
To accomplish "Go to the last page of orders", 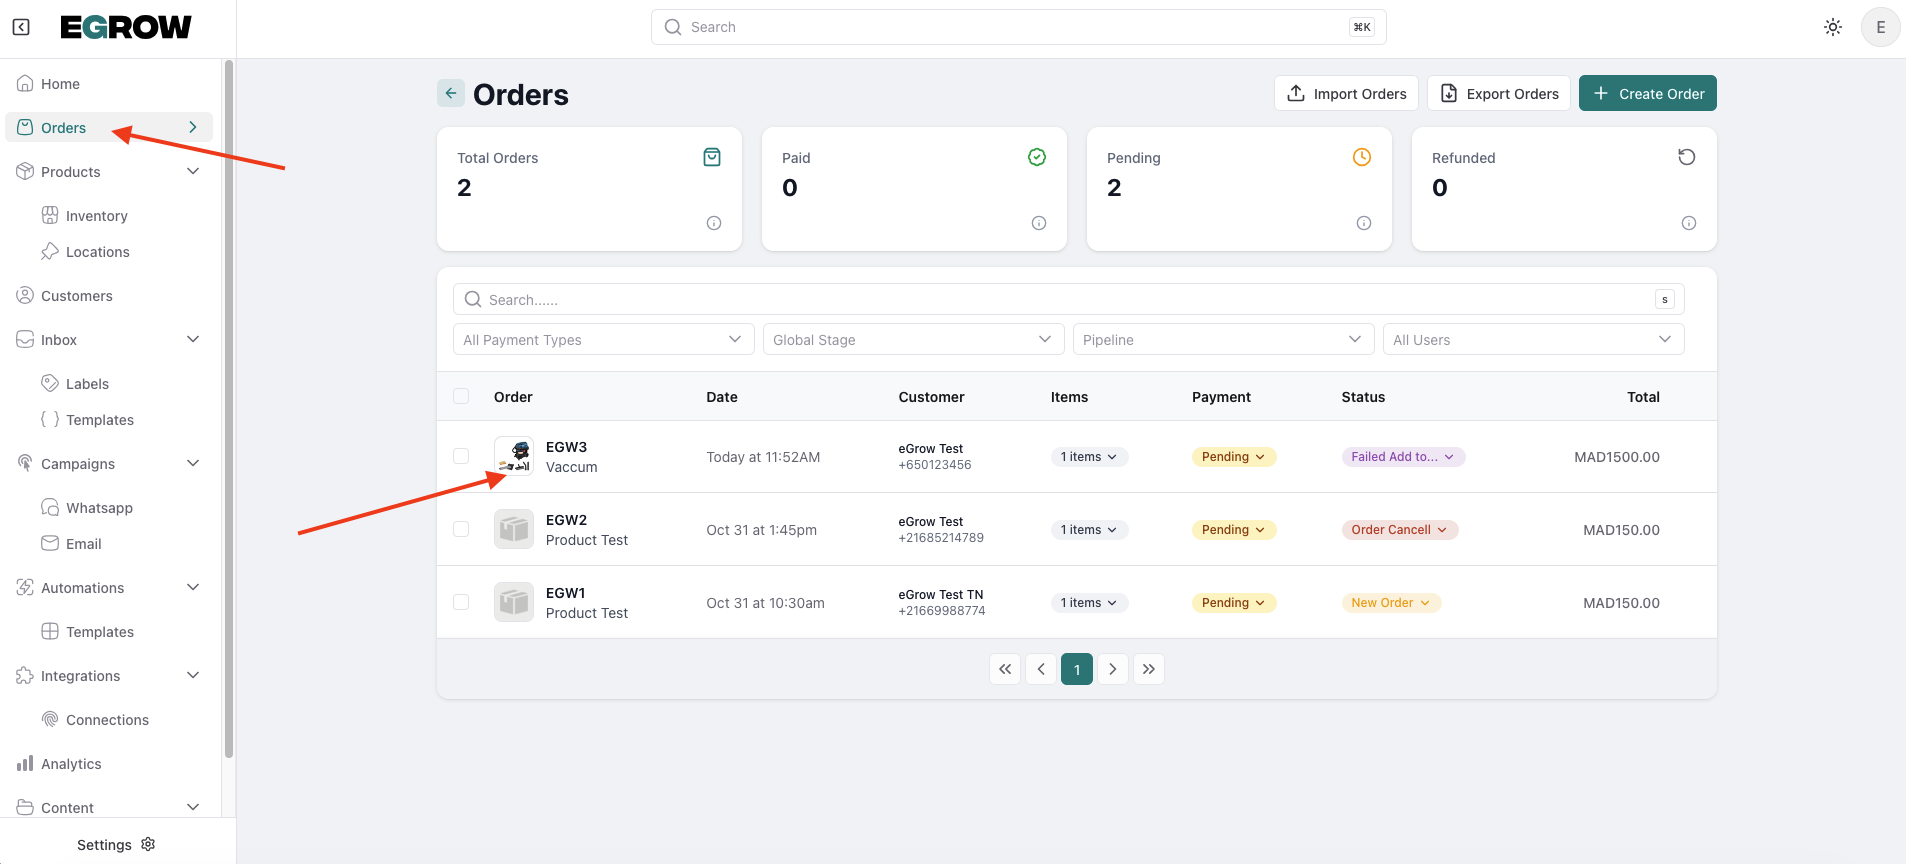I will click(x=1149, y=669).
